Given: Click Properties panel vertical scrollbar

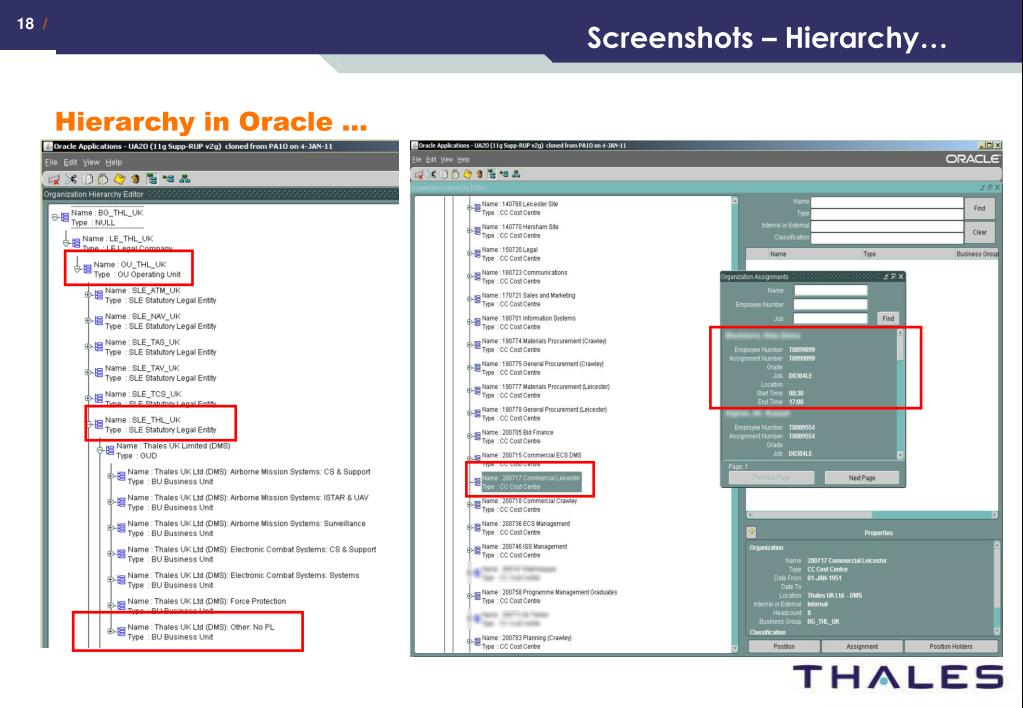Looking at the screenshot, I should coord(996,588).
